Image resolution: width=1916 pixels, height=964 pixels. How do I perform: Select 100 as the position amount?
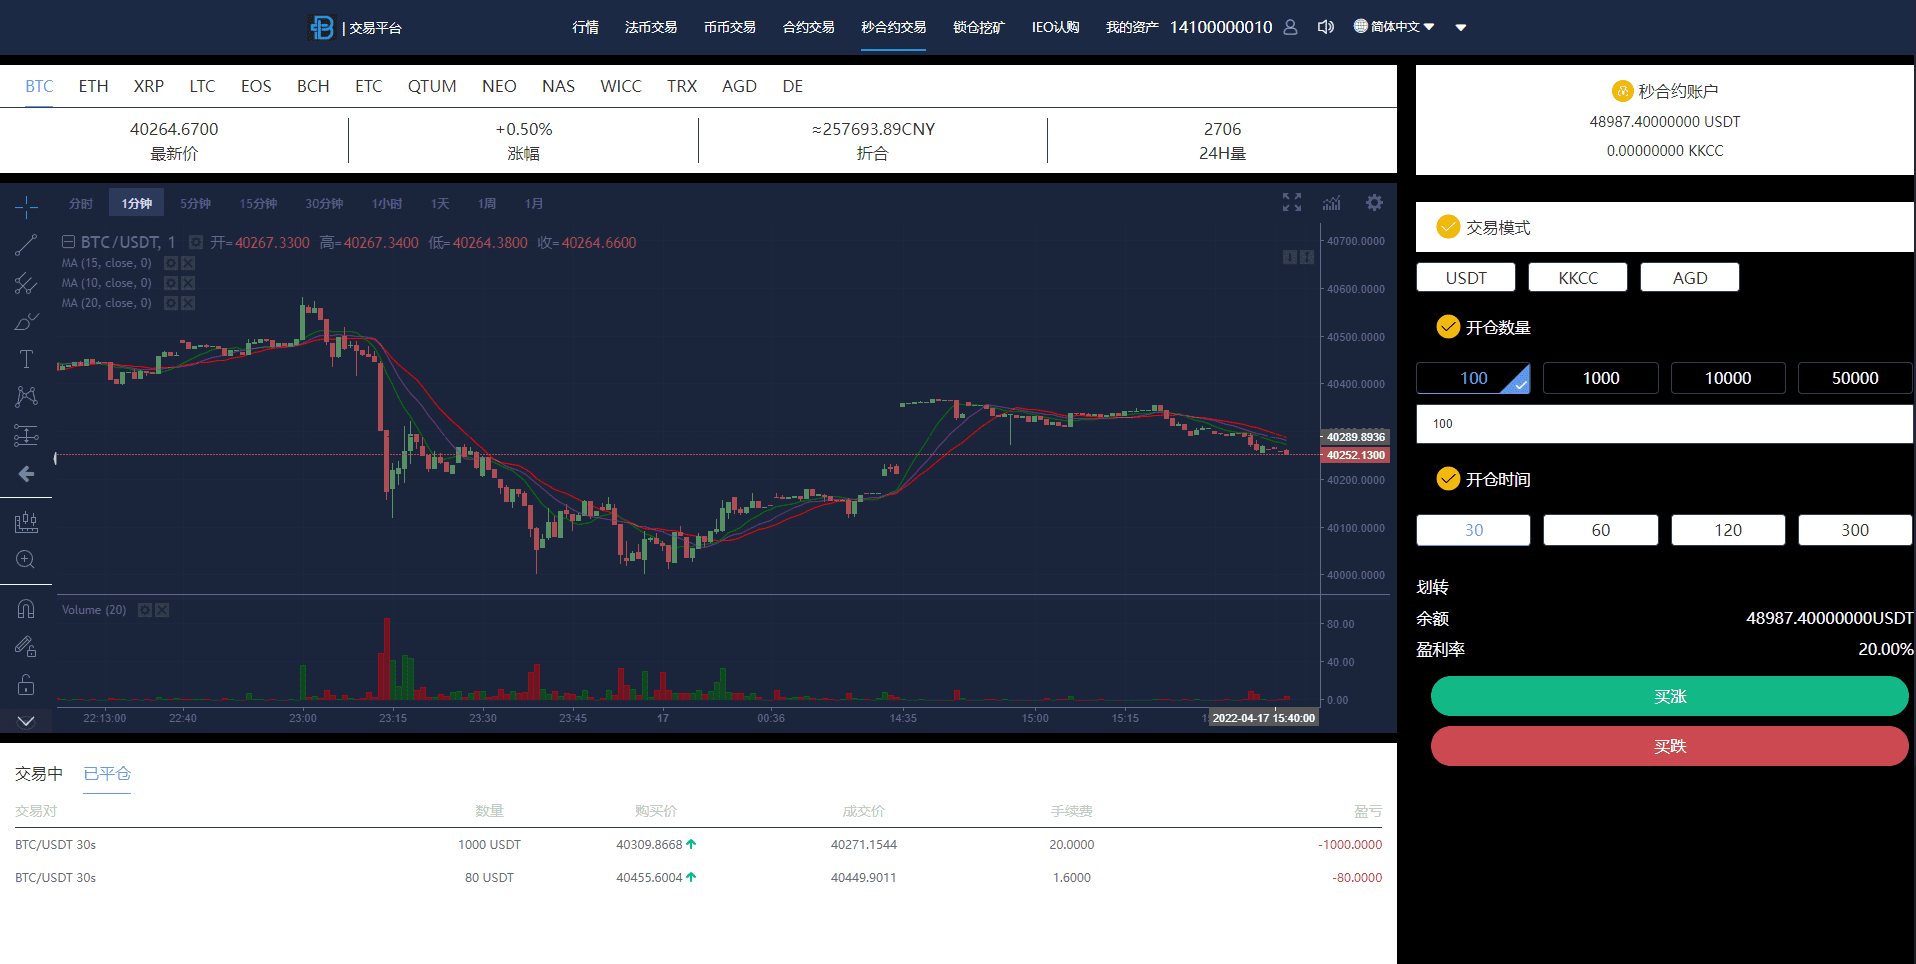(x=1473, y=378)
